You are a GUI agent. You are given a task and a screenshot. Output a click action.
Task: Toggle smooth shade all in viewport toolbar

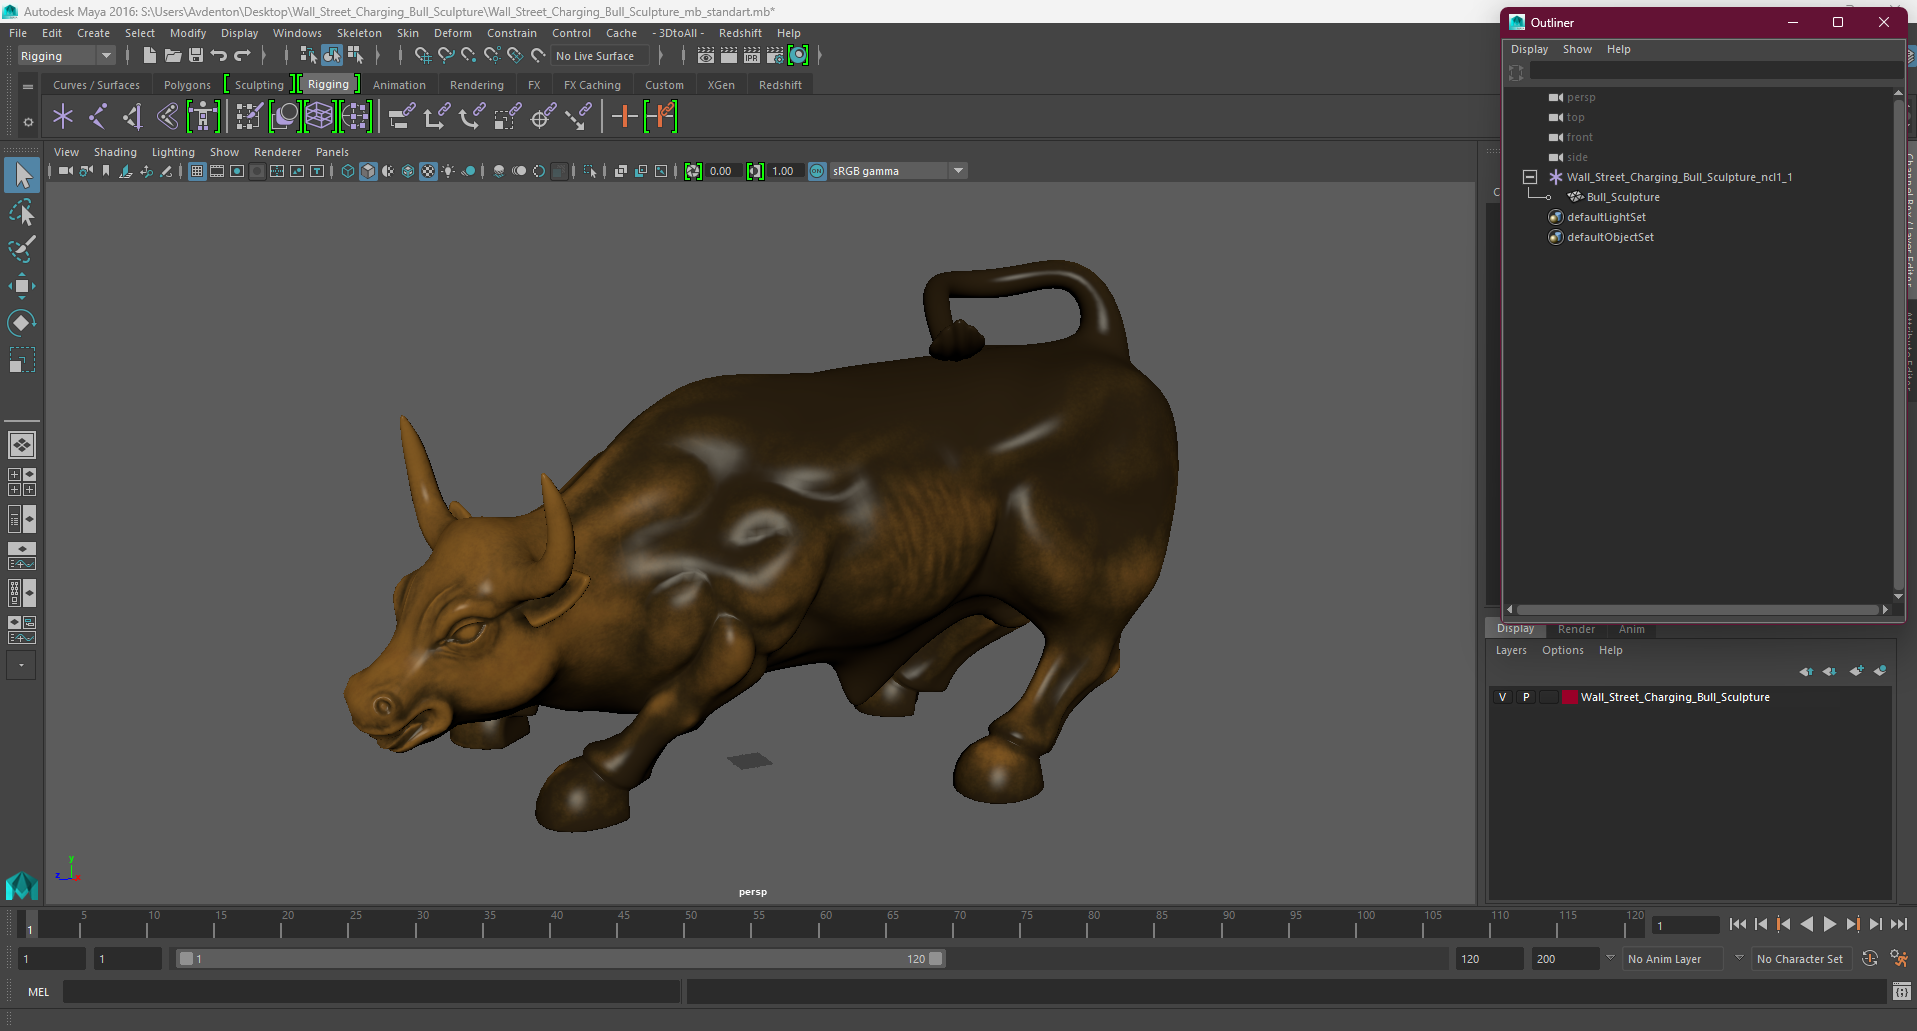[368, 171]
